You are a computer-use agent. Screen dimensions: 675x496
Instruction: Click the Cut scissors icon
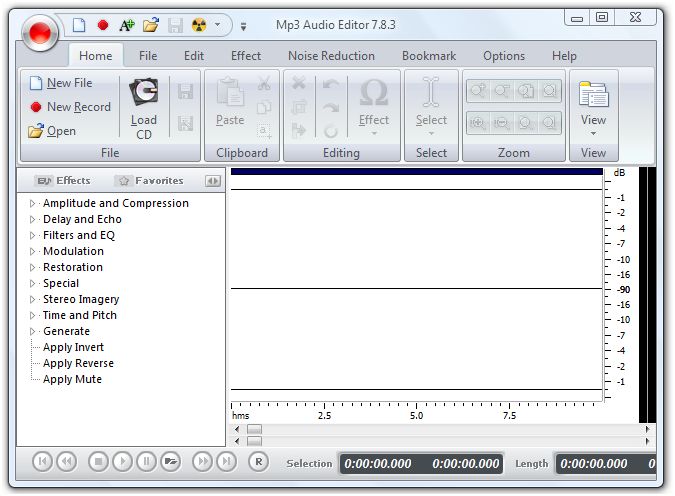pos(264,84)
